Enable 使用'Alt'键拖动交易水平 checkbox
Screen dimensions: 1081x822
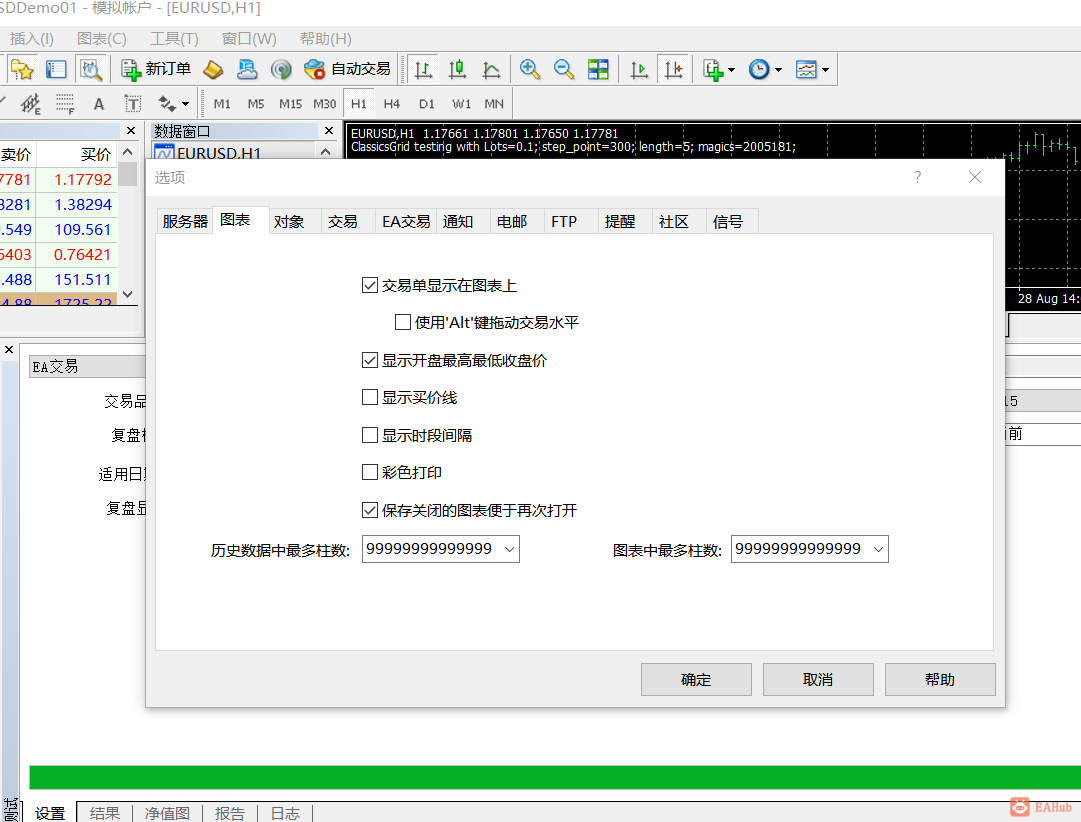point(403,322)
